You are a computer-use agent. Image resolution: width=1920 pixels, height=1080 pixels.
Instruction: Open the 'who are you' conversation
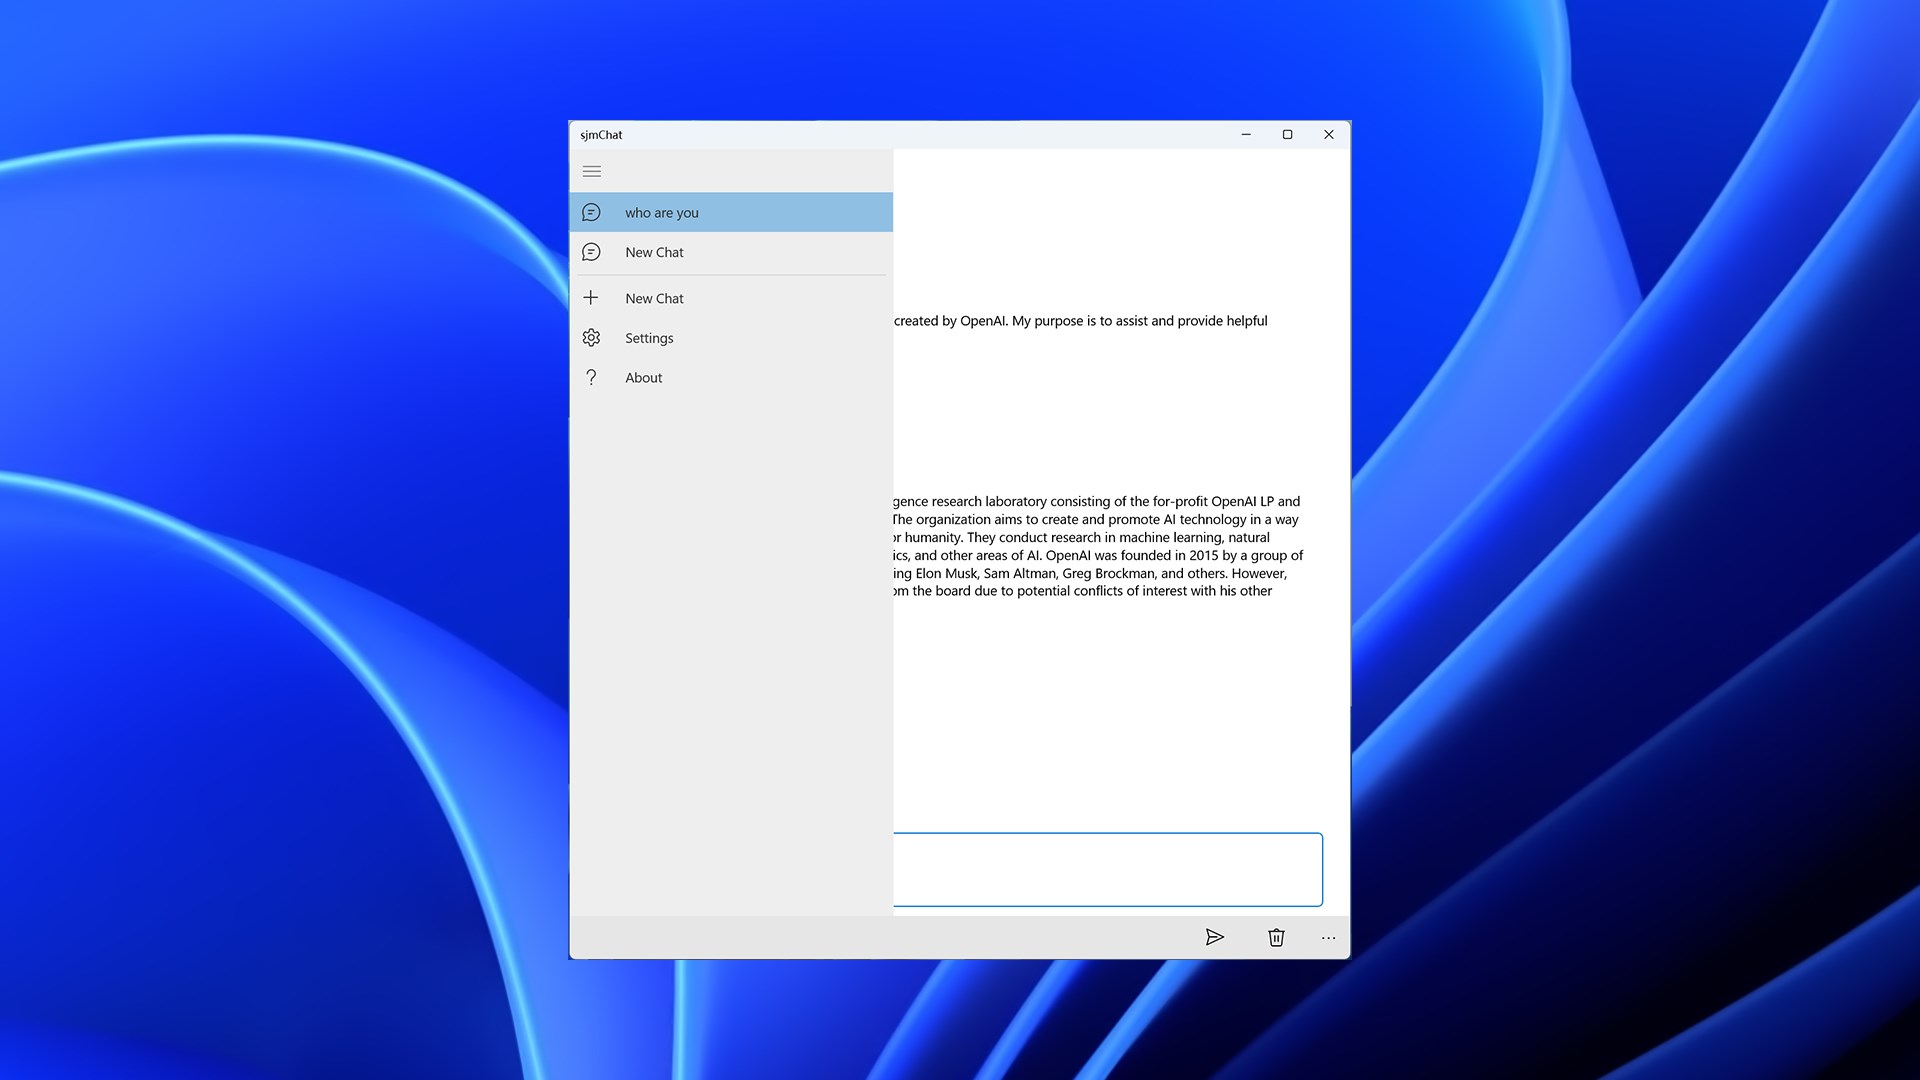click(731, 212)
